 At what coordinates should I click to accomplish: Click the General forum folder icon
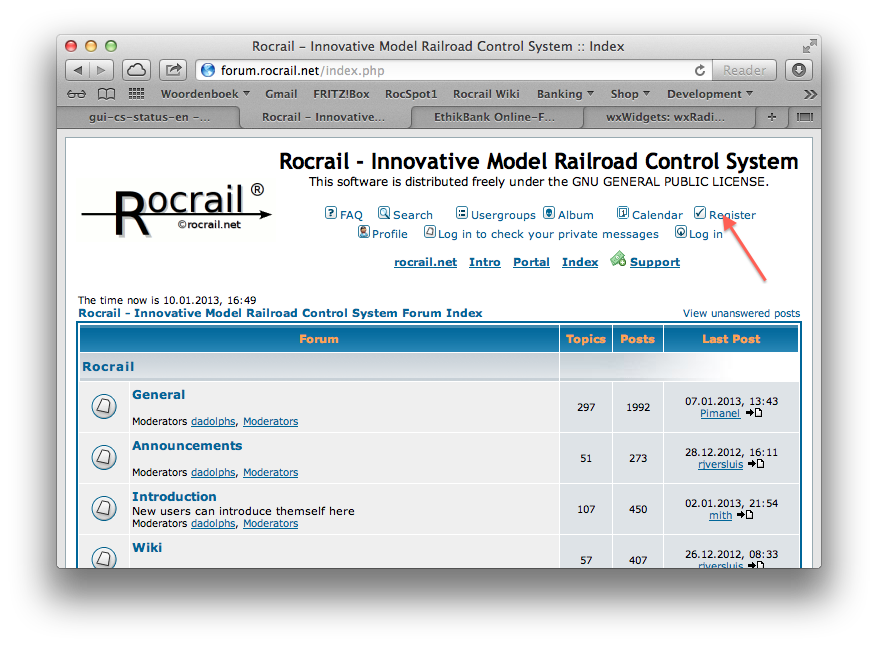click(x=104, y=406)
